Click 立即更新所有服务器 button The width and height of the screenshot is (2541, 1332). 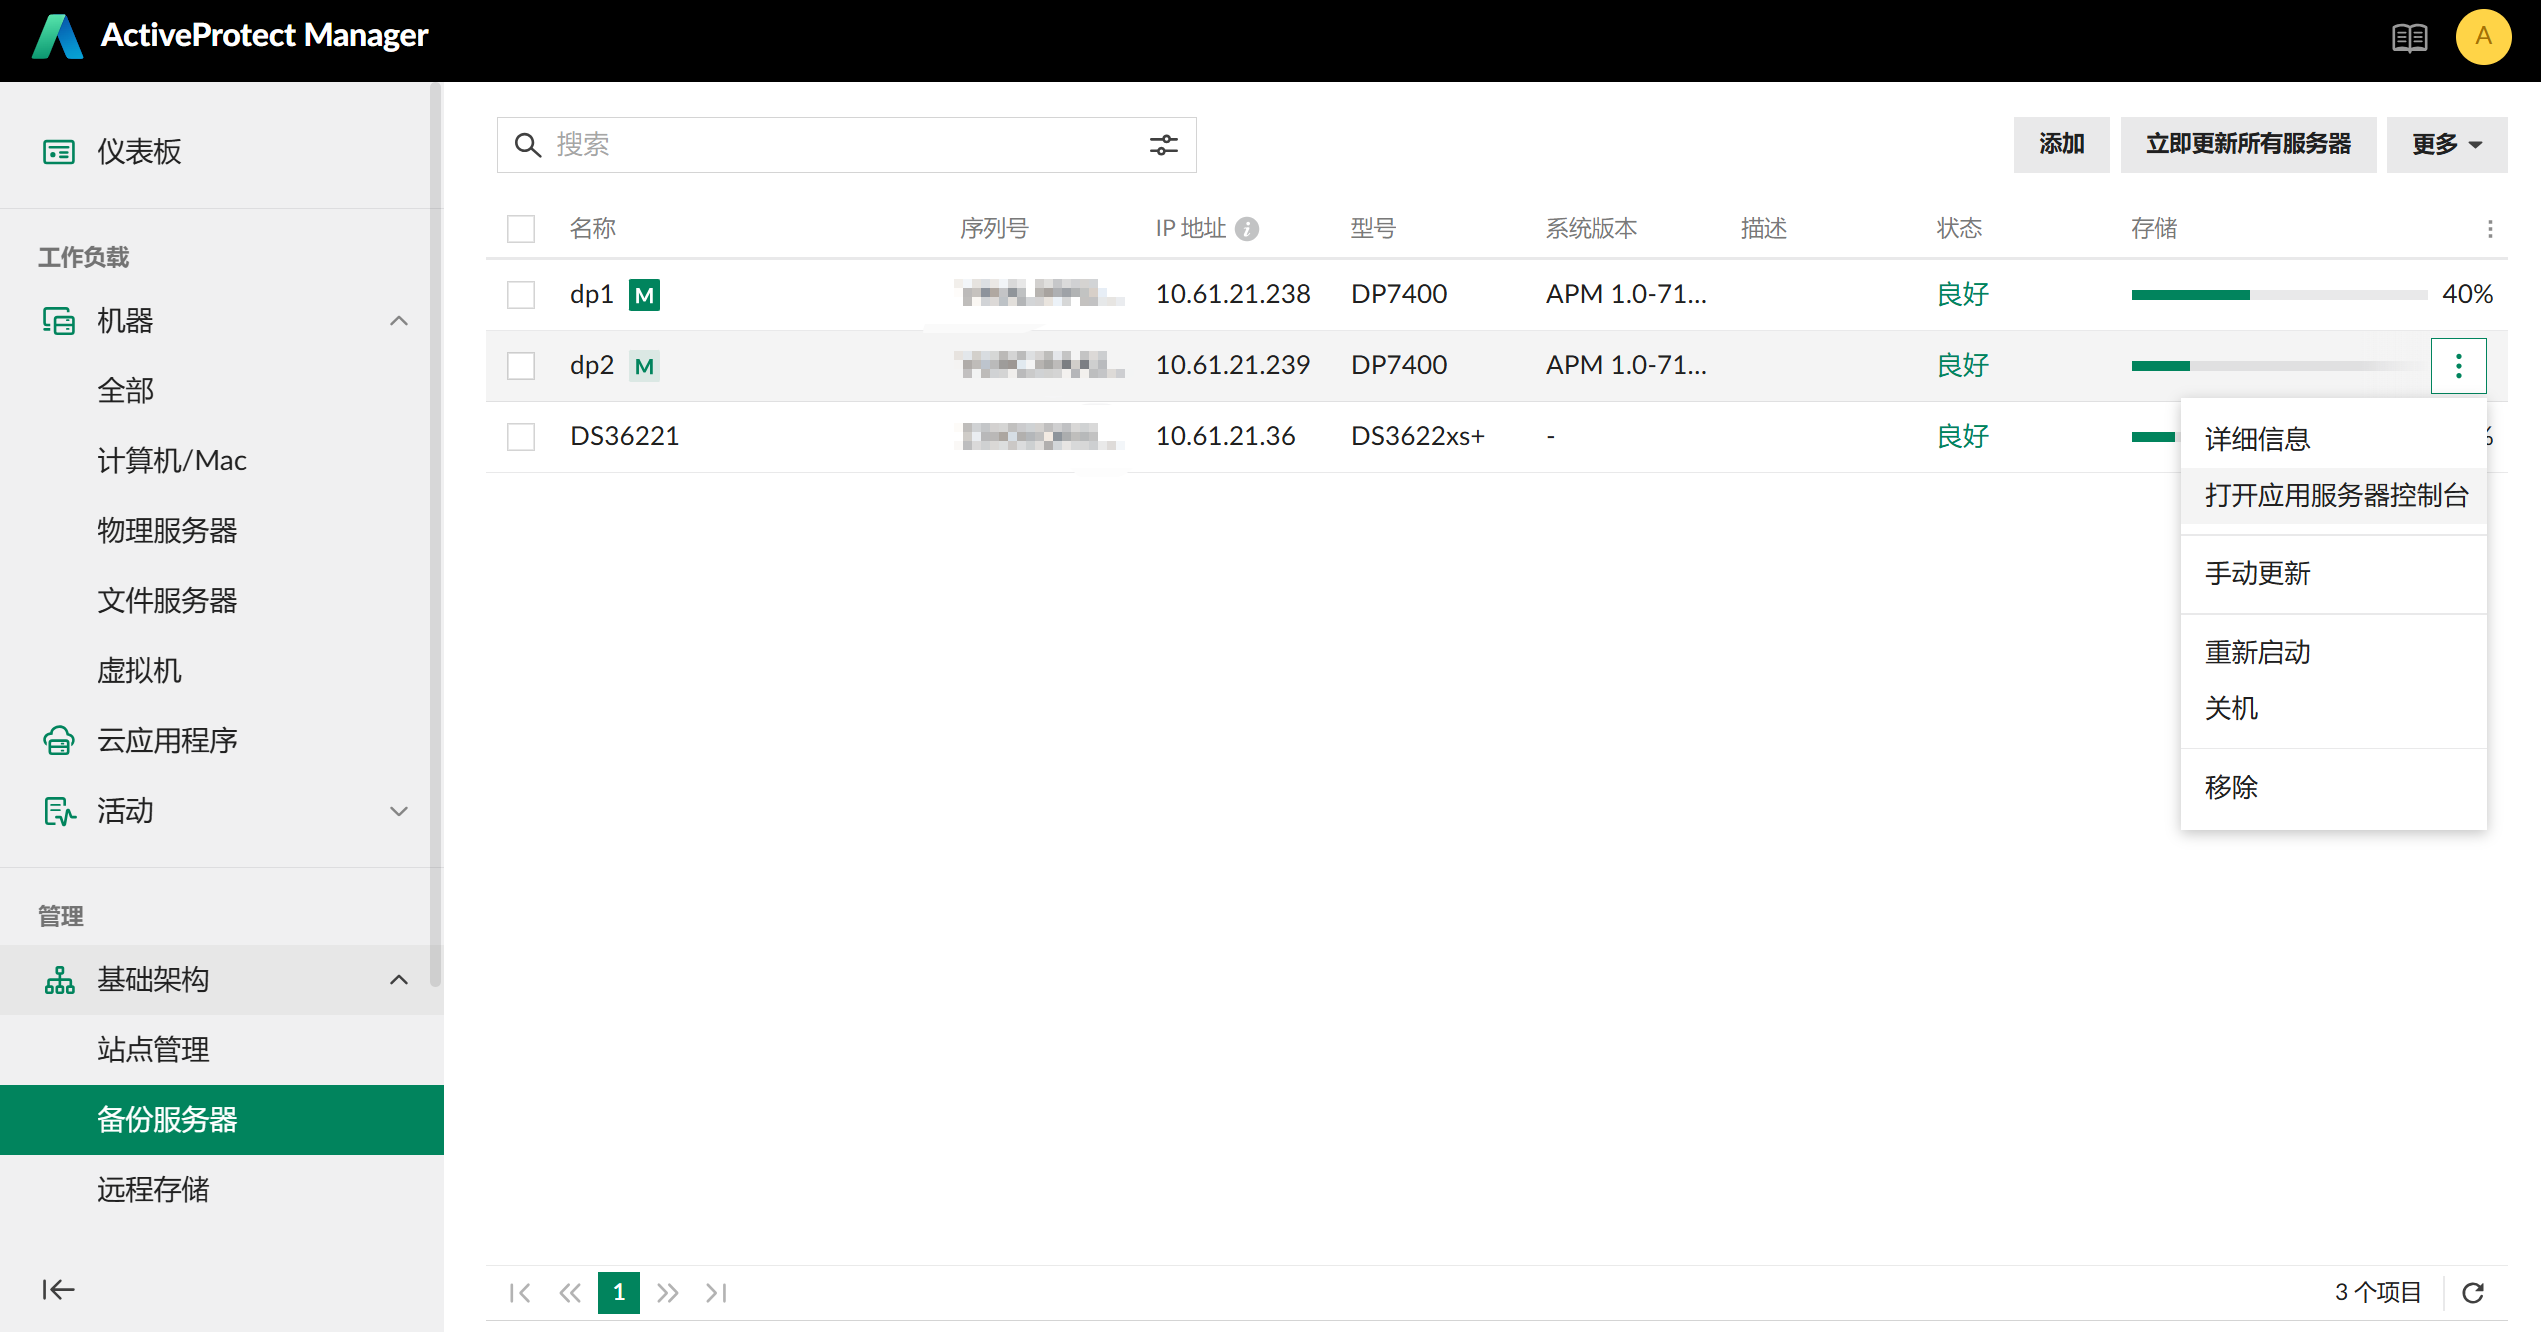pos(2248,145)
